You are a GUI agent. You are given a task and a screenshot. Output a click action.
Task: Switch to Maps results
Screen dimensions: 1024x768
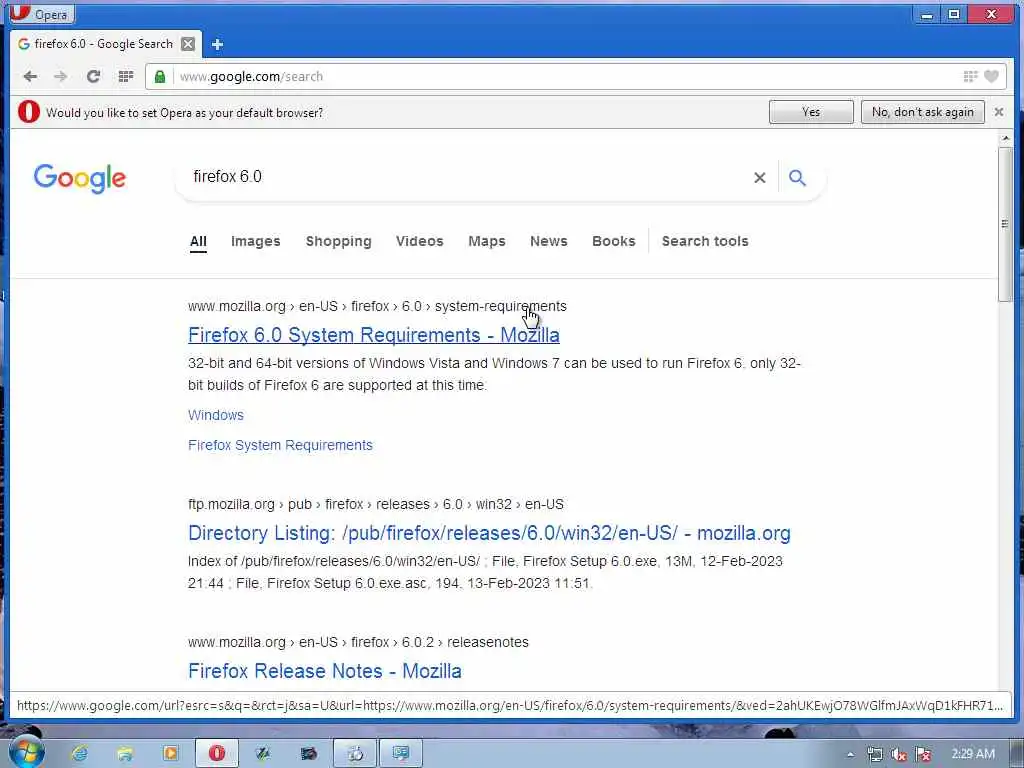(x=487, y=242)
